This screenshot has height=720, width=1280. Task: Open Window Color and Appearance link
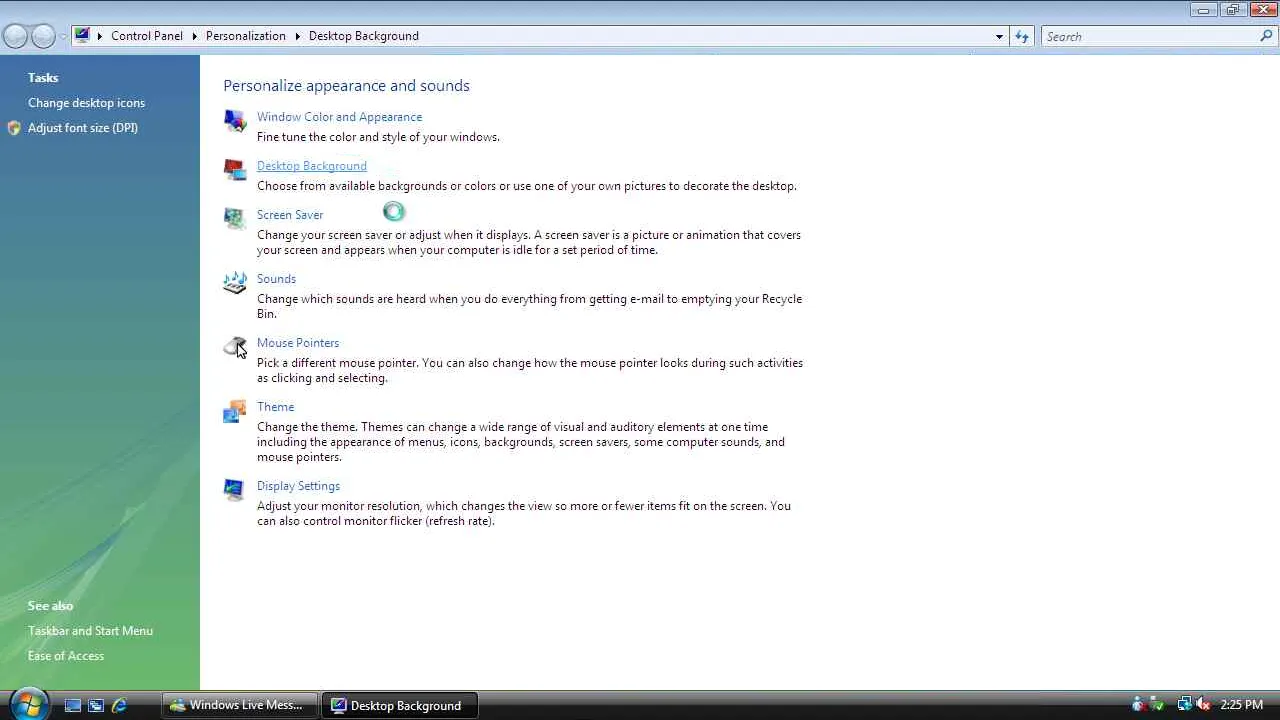tap(339, 117)
